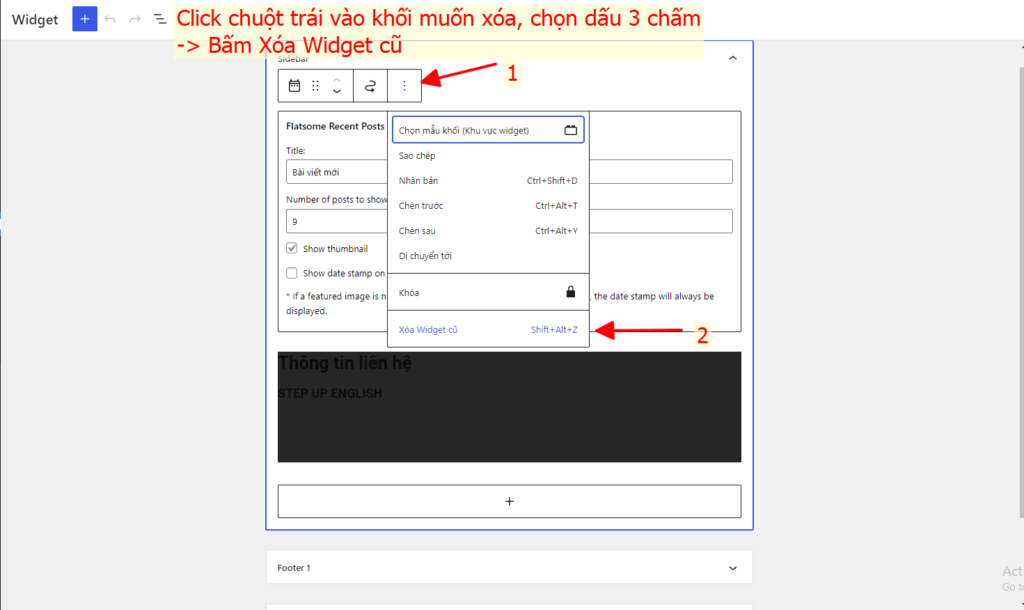Viewport: 1024px width, 610px height.
Task: Toggle the Show thumbnail checkbox
Action: 292,248
